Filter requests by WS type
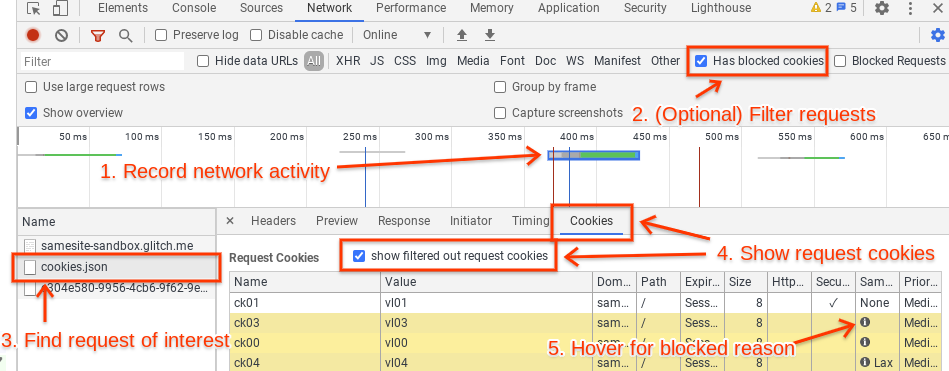Screen dimensions: 949x371 pyautogui.click(x=575, y=61)
